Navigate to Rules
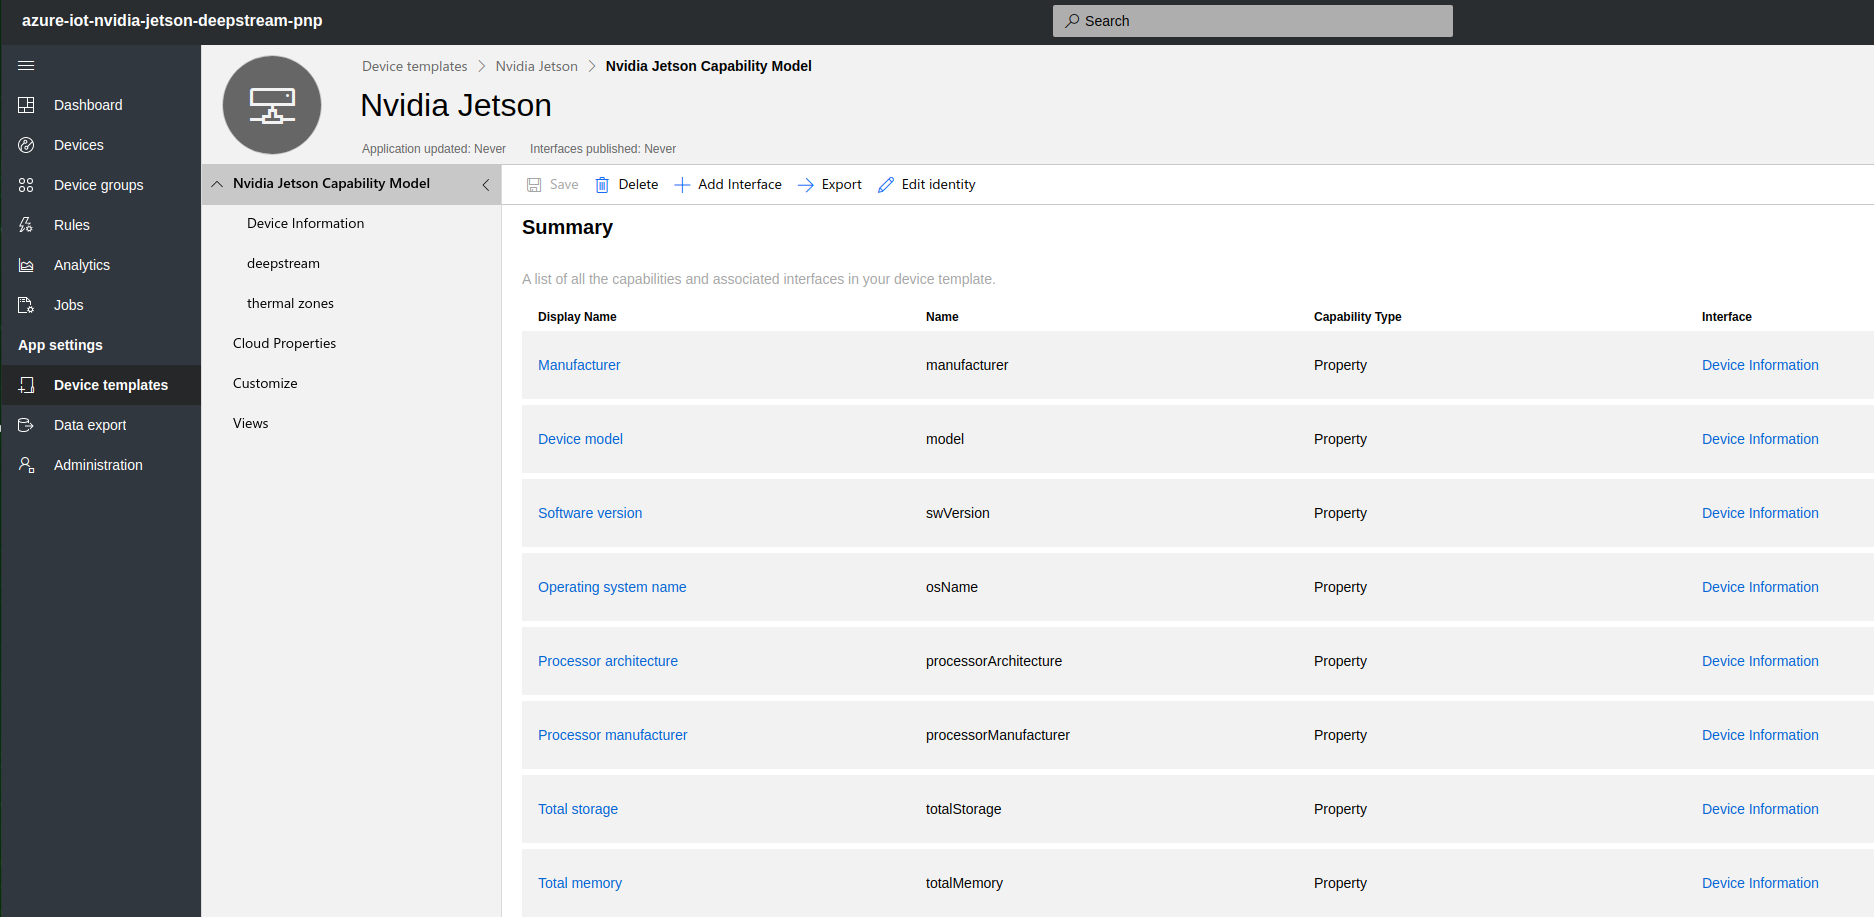The width and height of the screenshot is (1874, 917). [x=72, y=225]
